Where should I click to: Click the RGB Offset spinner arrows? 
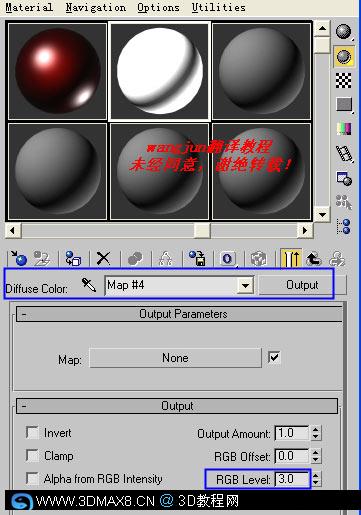(x=316, y=456)
